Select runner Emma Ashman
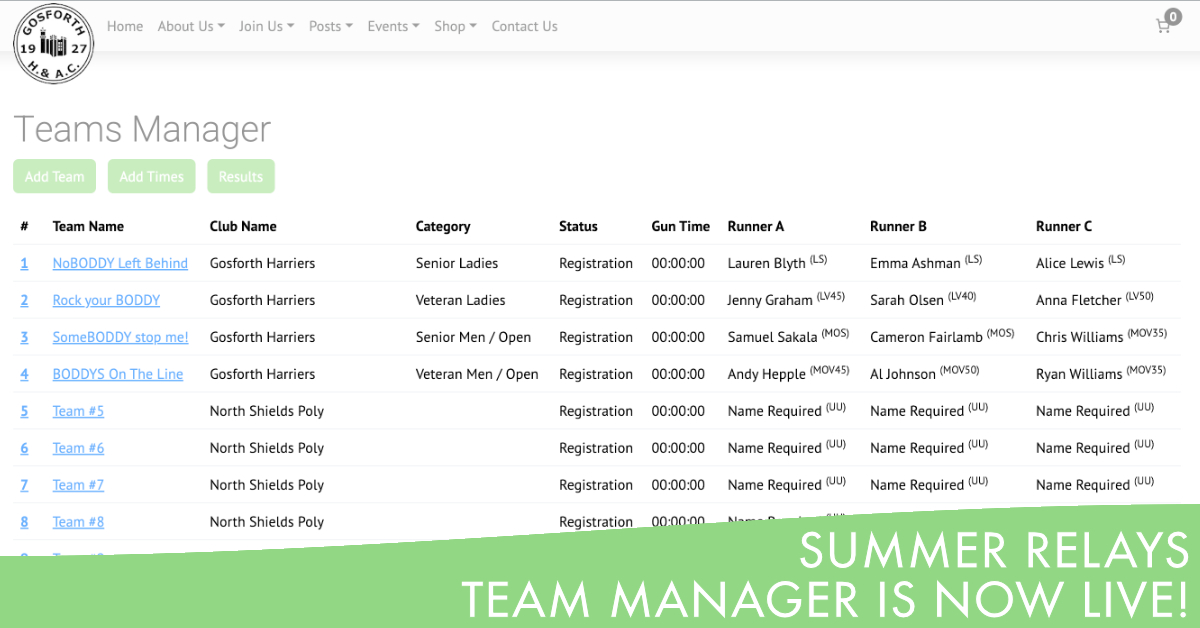1200x628 pixels. point(915,263)
